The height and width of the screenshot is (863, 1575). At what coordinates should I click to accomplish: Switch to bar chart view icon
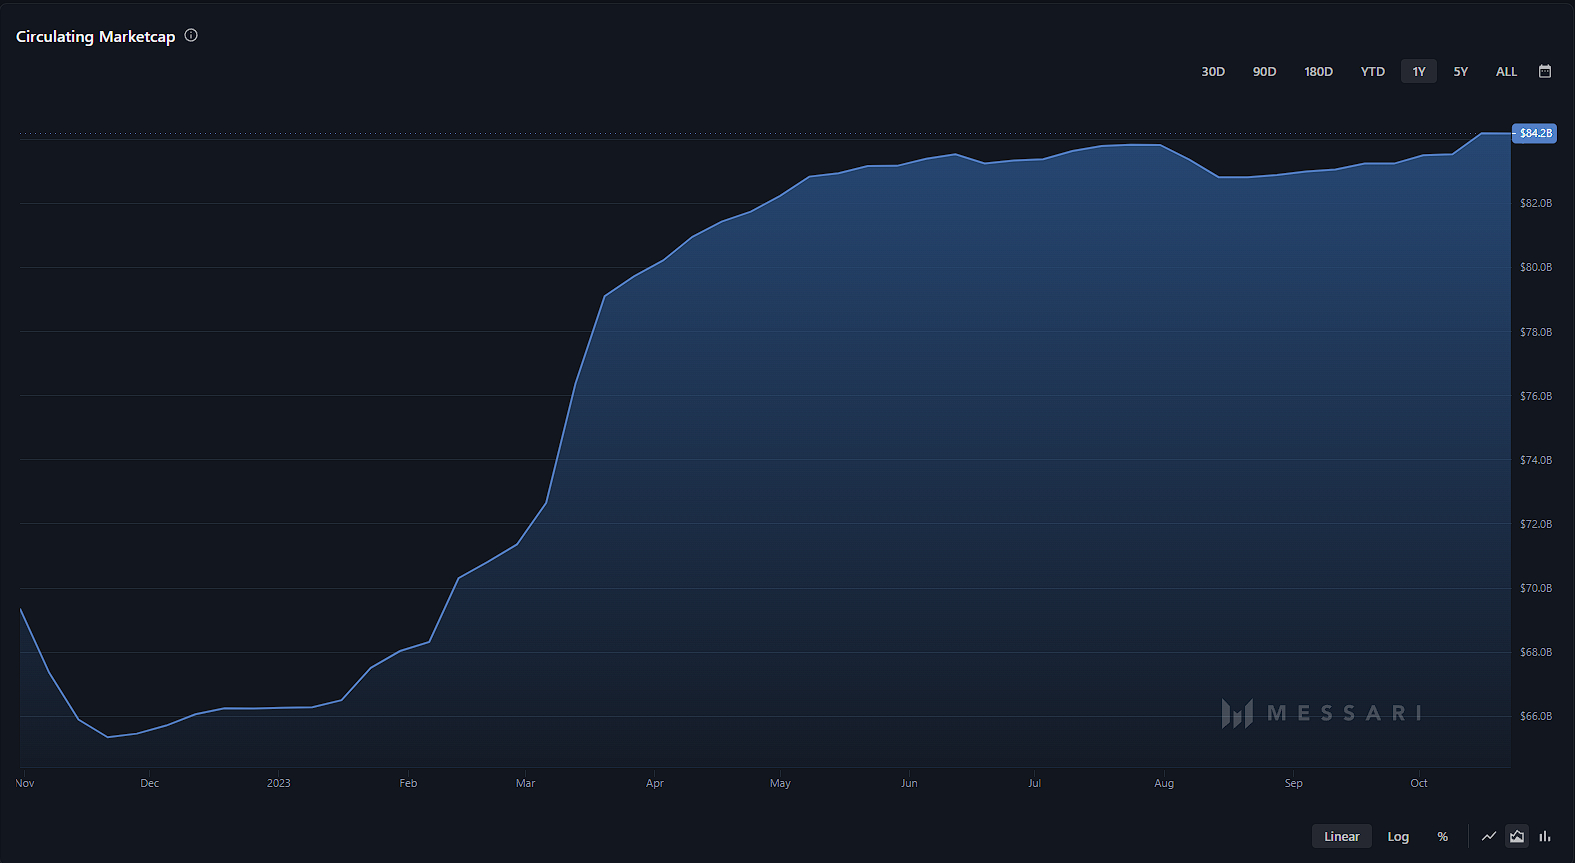[1545, 836]
